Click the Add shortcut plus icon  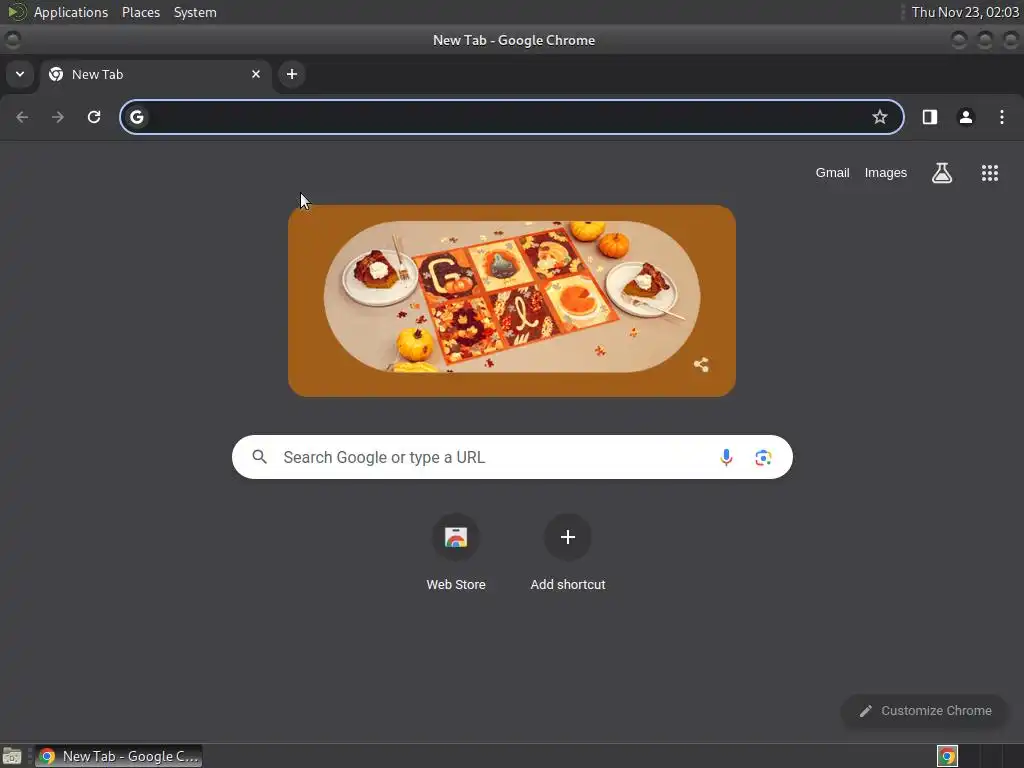coord(568,537)
